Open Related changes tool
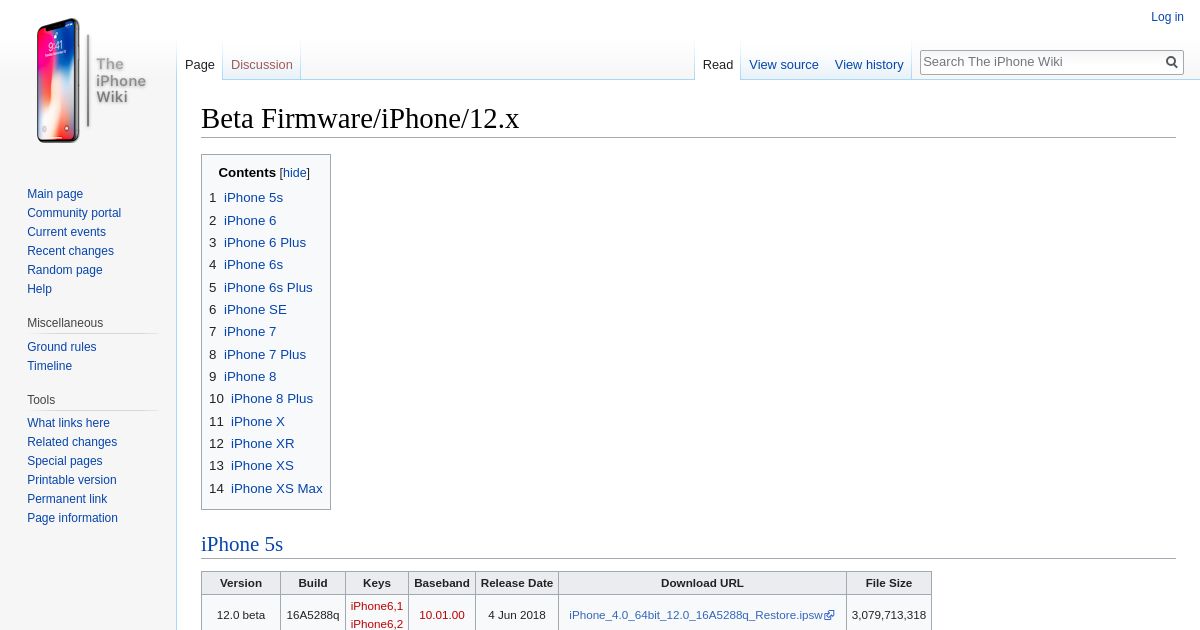Screen dimensions: 1200x630 point(72,442)
